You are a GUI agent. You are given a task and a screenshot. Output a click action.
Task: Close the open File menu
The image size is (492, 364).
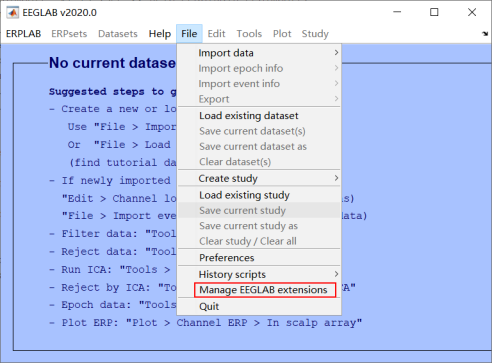[x=189, y=34]
